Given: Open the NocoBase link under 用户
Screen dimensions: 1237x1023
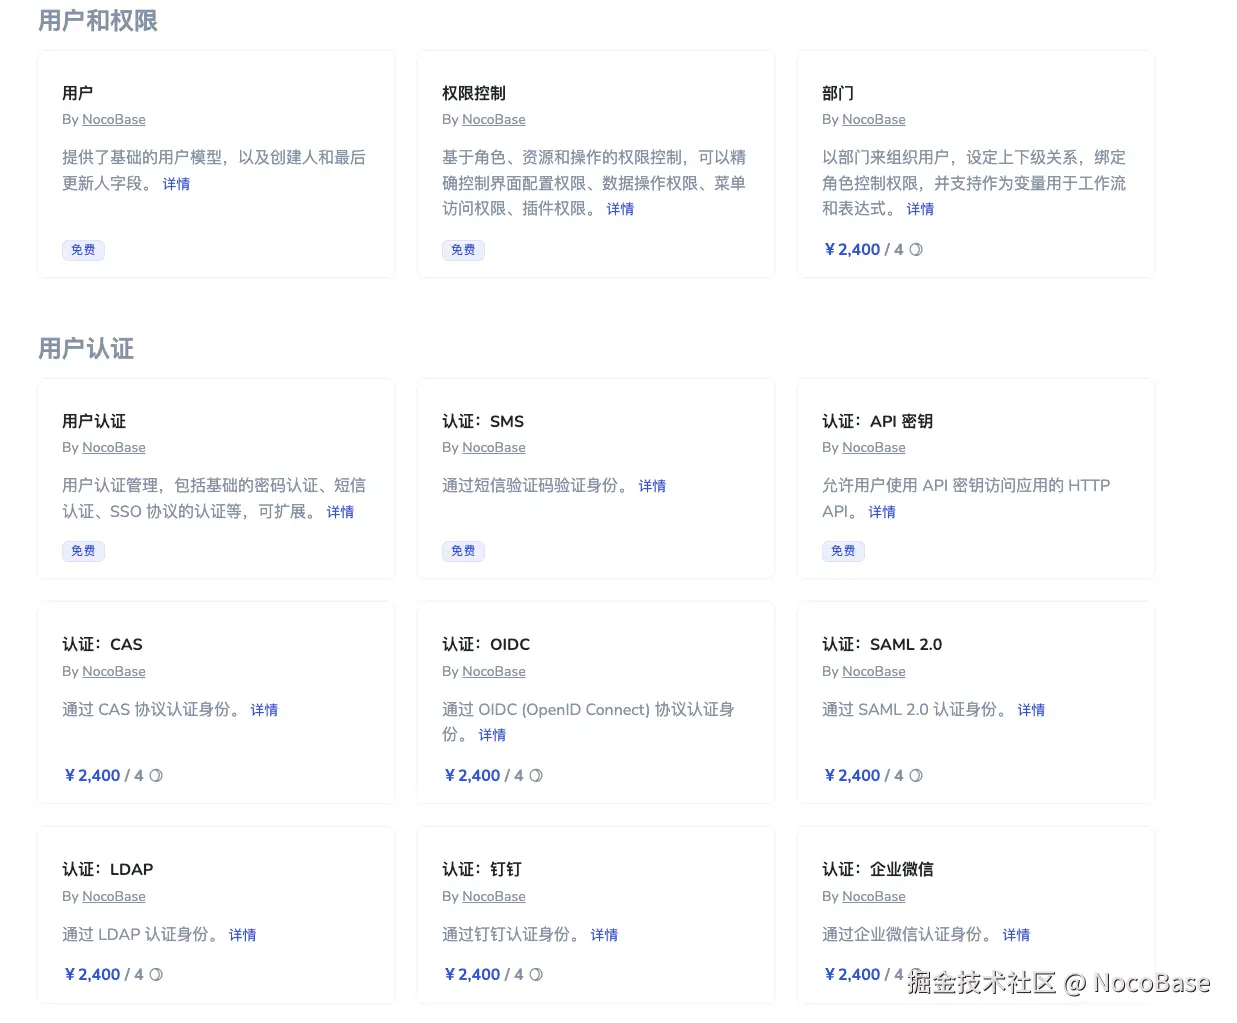Looking at the screenshot, I should (x=114, y=119).
